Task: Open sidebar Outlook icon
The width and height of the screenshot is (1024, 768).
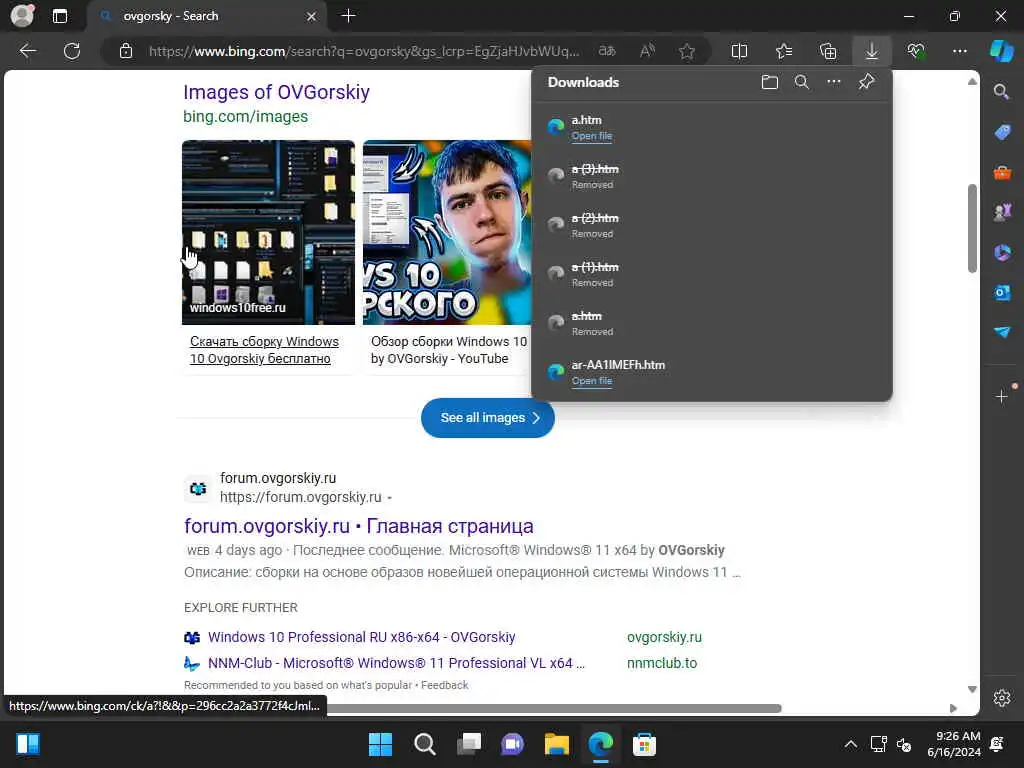Action: point(1002,292)
